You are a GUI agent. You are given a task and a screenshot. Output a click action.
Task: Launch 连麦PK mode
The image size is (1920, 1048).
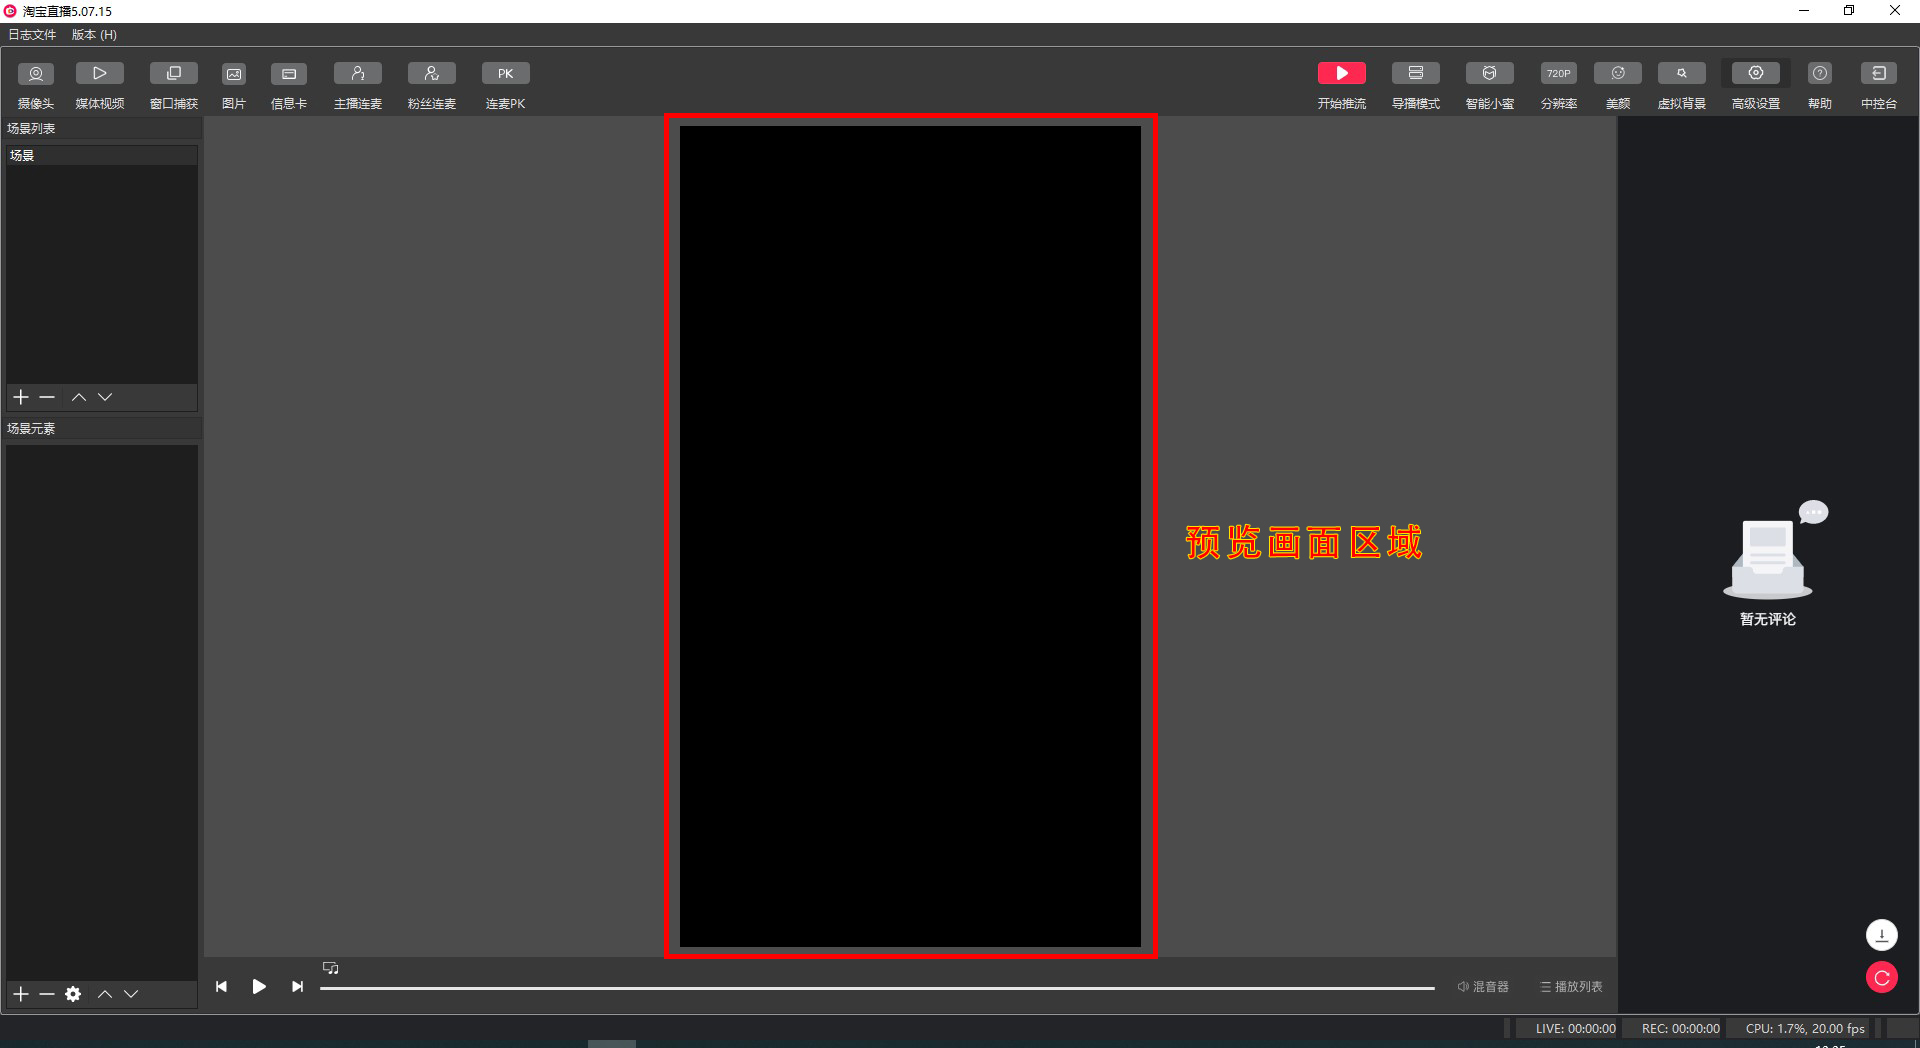pos(506,85)
